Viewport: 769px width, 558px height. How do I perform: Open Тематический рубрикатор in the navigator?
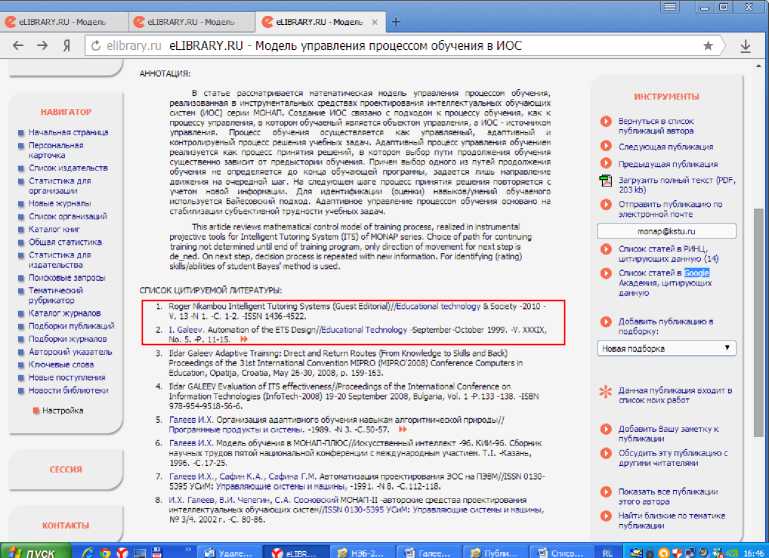pos(55,295)
